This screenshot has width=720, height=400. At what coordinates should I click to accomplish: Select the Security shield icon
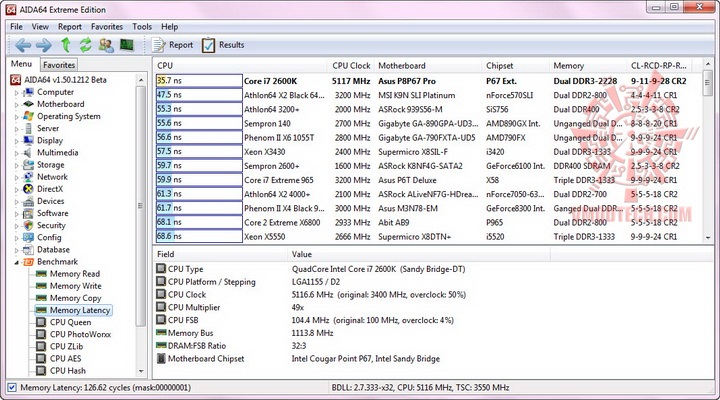(28, 225)
